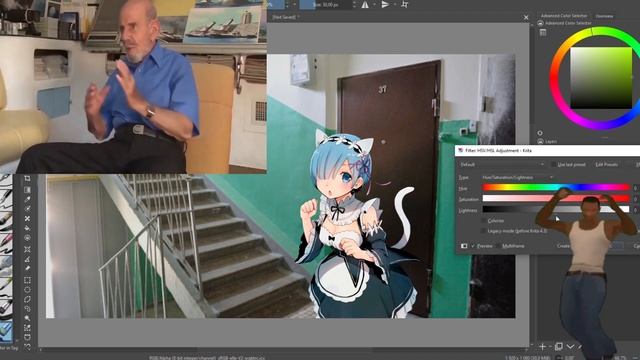Image resolution: width=640 pixels, height=360 pixels.
Task: Toggle the Multiframe checkbox
Action: click(x=499, y=246)
